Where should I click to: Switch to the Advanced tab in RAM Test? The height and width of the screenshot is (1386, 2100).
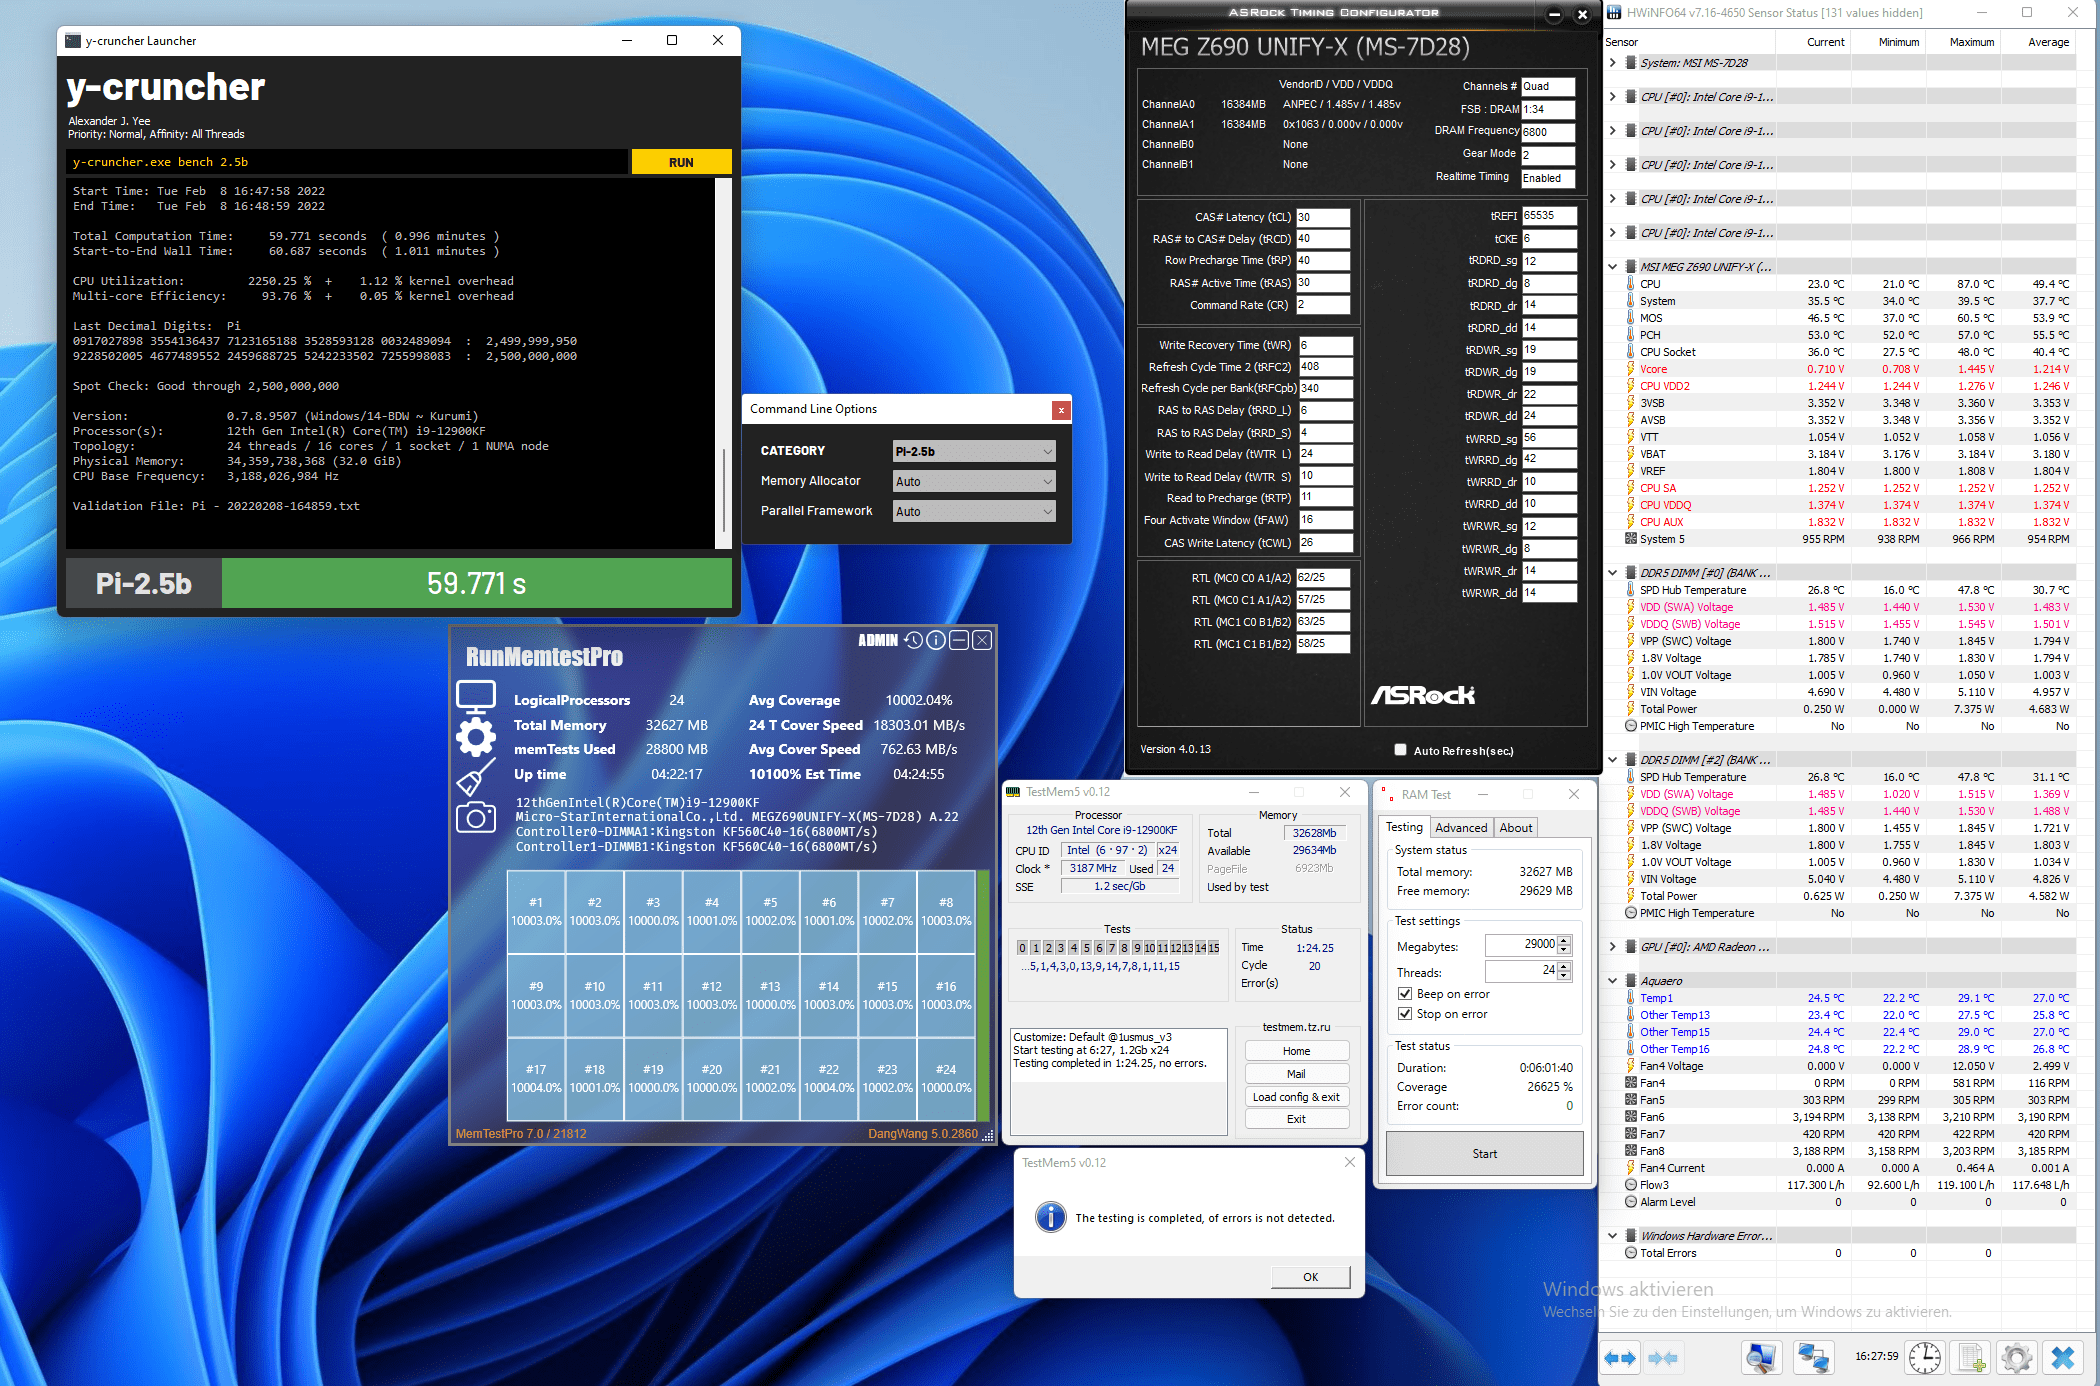coord(1460,827)
